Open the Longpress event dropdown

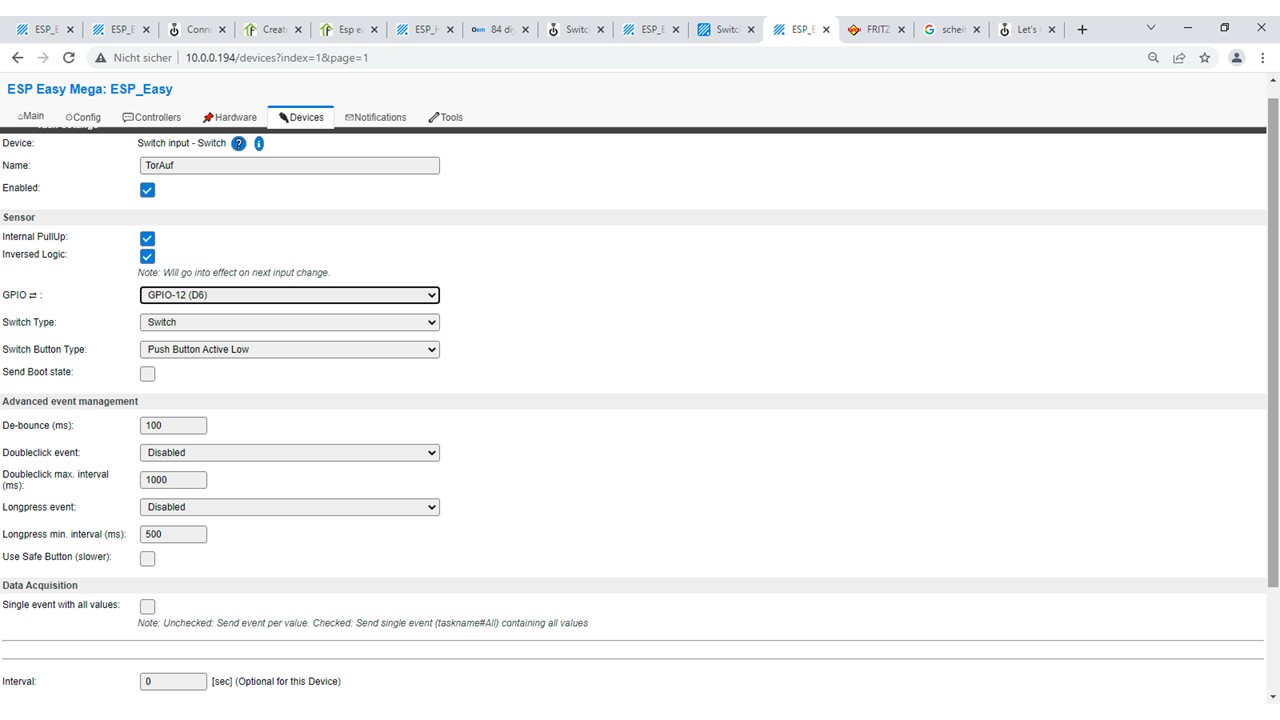point(290,507)
